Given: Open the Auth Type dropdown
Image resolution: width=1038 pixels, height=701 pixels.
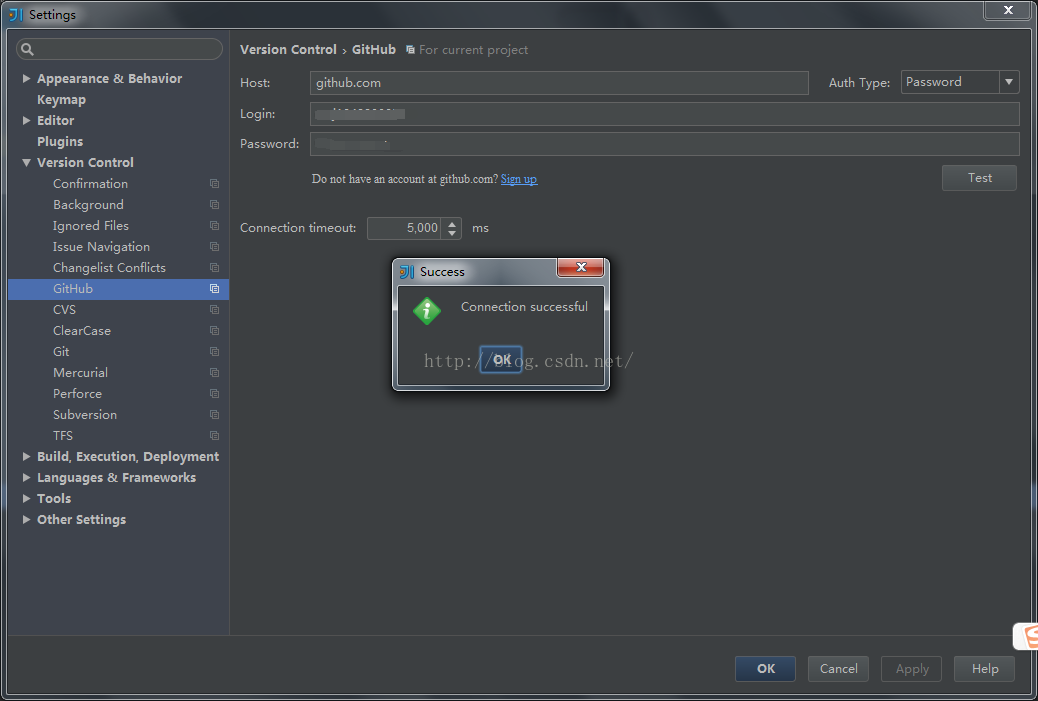Looking at the screenshot, I should coord(1009,82).
